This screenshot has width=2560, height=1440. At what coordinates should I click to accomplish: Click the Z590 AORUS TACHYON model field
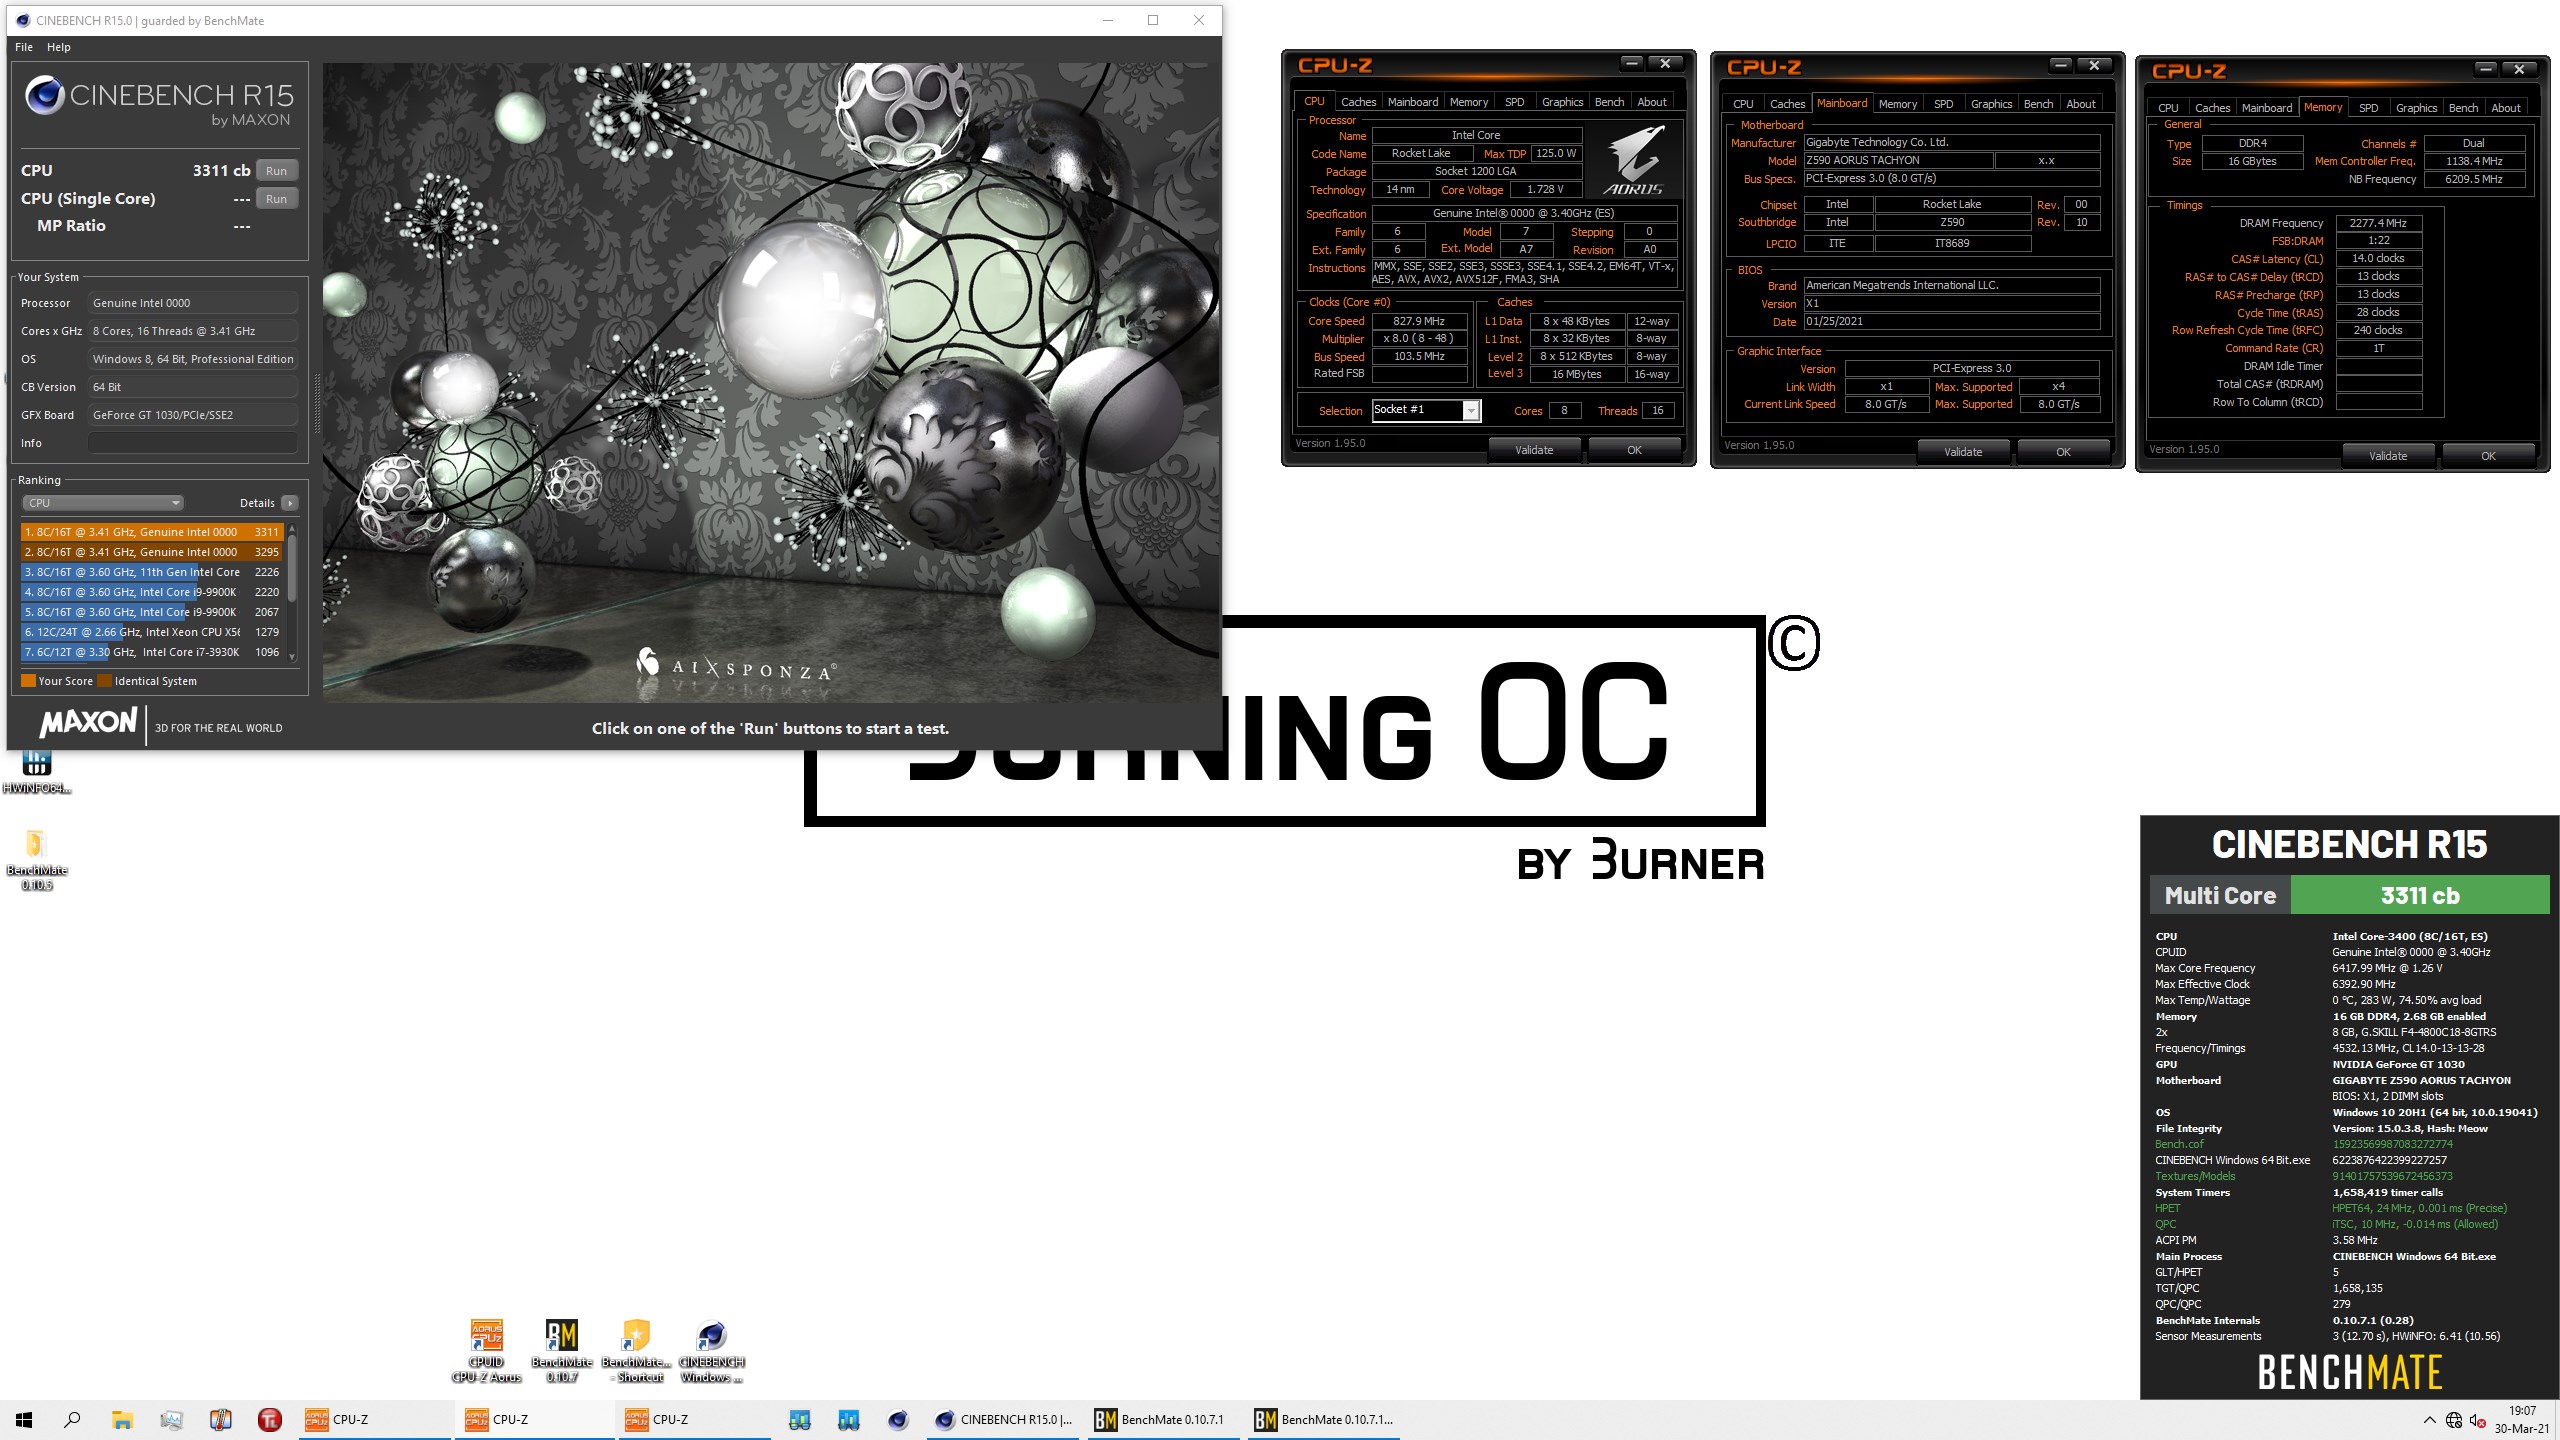click(1898, 160)
